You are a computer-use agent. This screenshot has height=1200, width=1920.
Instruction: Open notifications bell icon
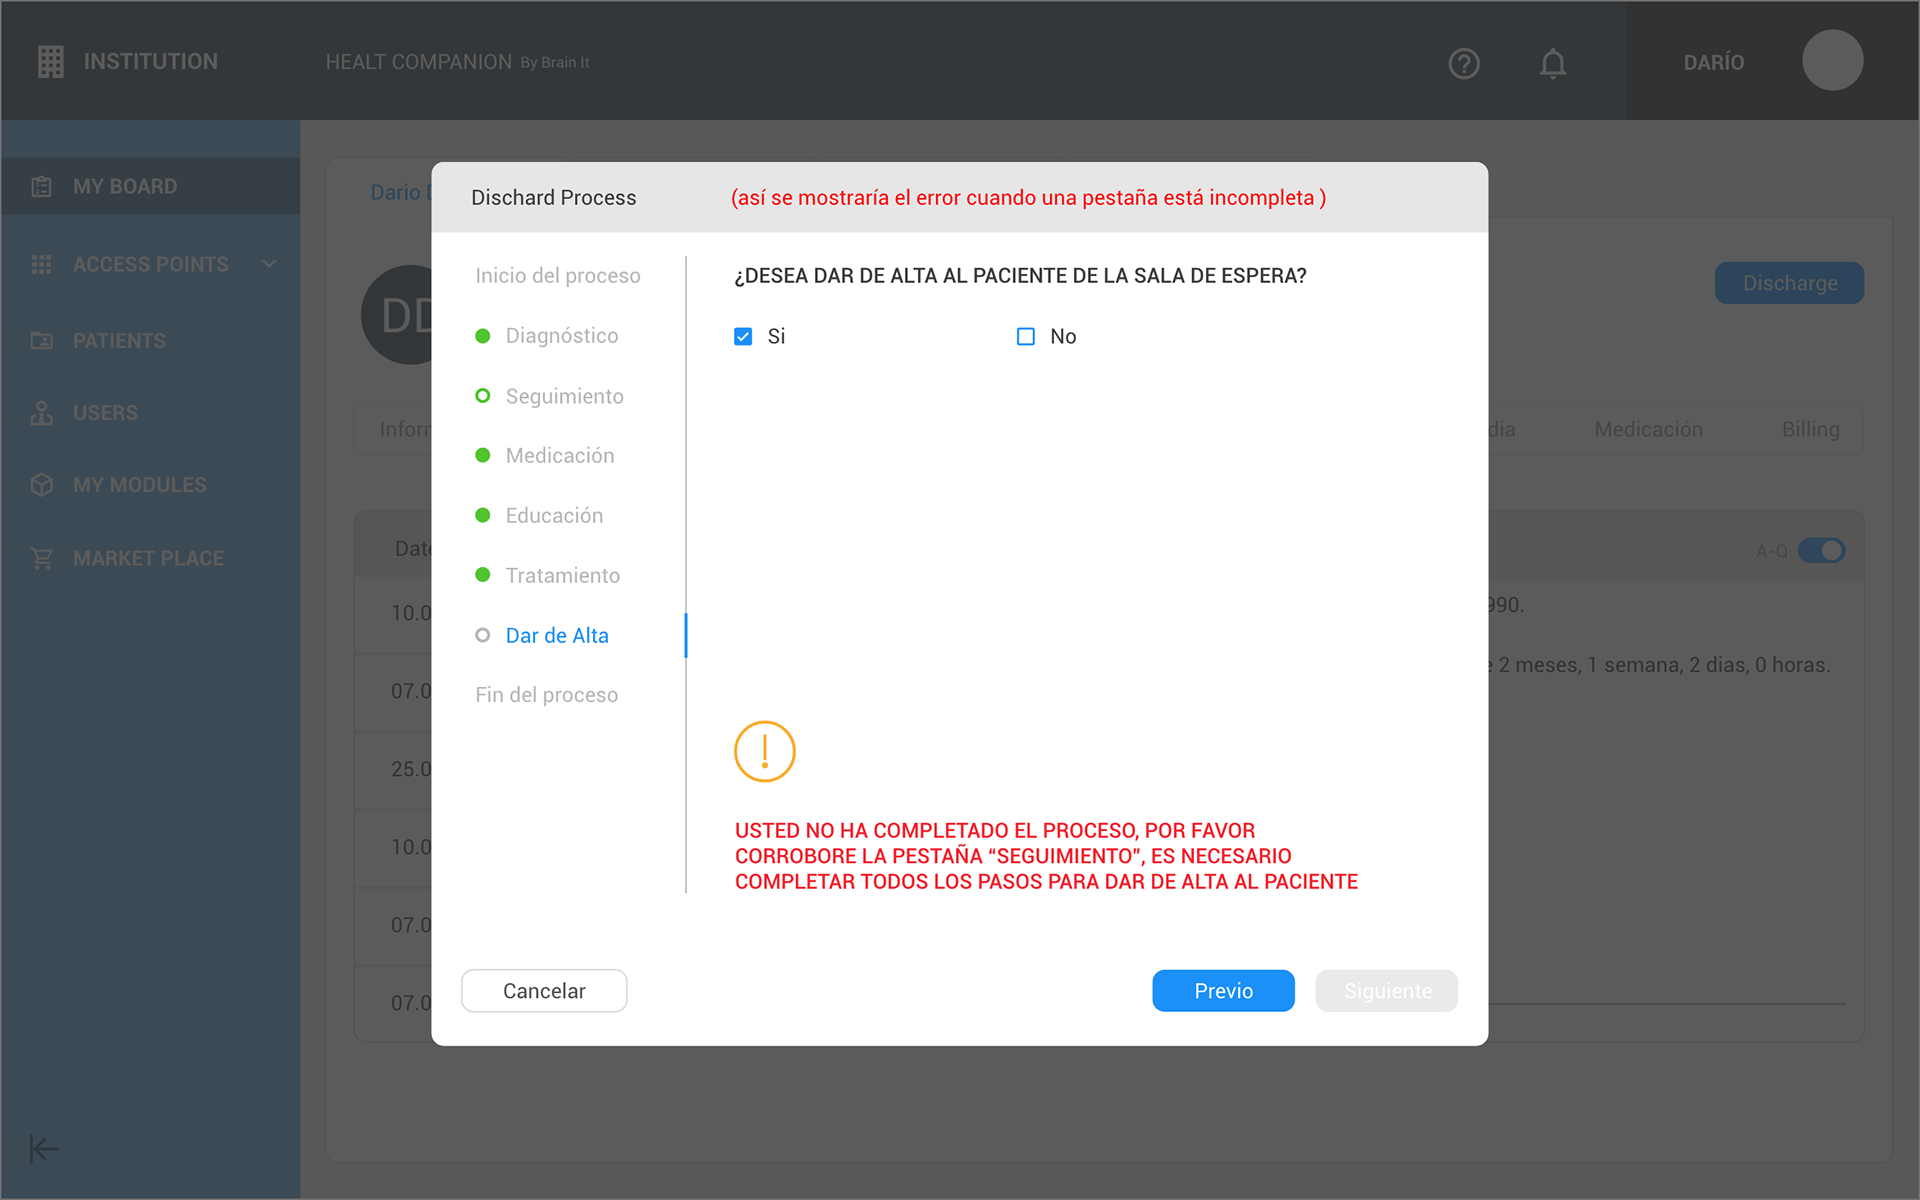[1552, 63]
